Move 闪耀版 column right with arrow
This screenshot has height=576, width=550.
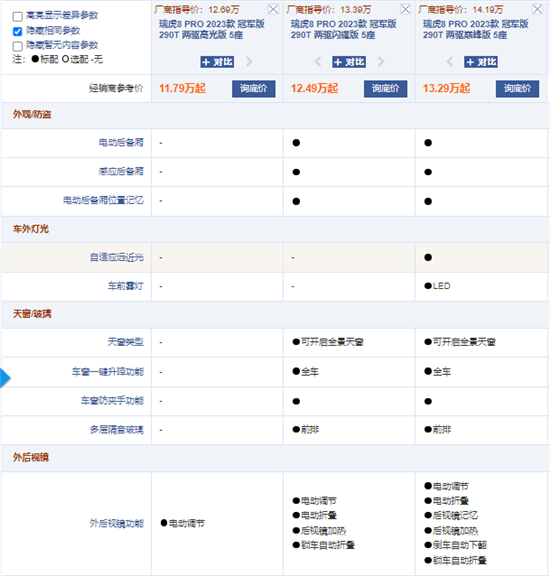click(x=381, y=61)
